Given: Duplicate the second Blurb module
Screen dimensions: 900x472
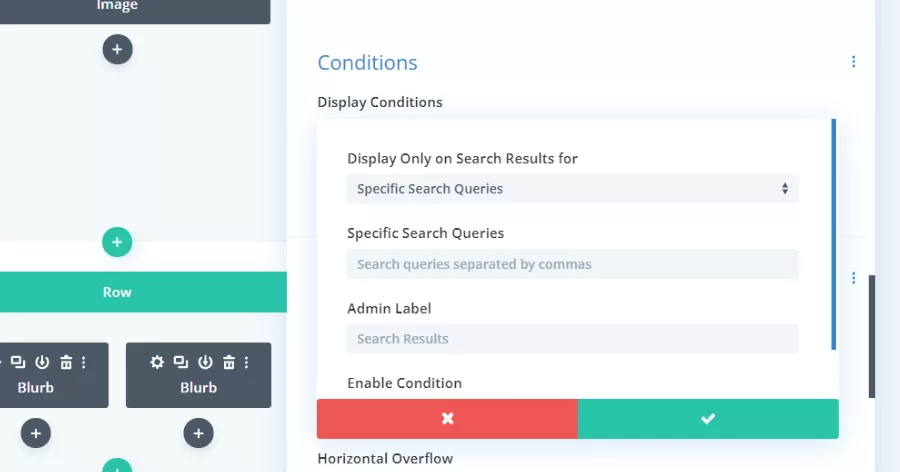Looking at the screenshot, I should (x=181, y=362).
